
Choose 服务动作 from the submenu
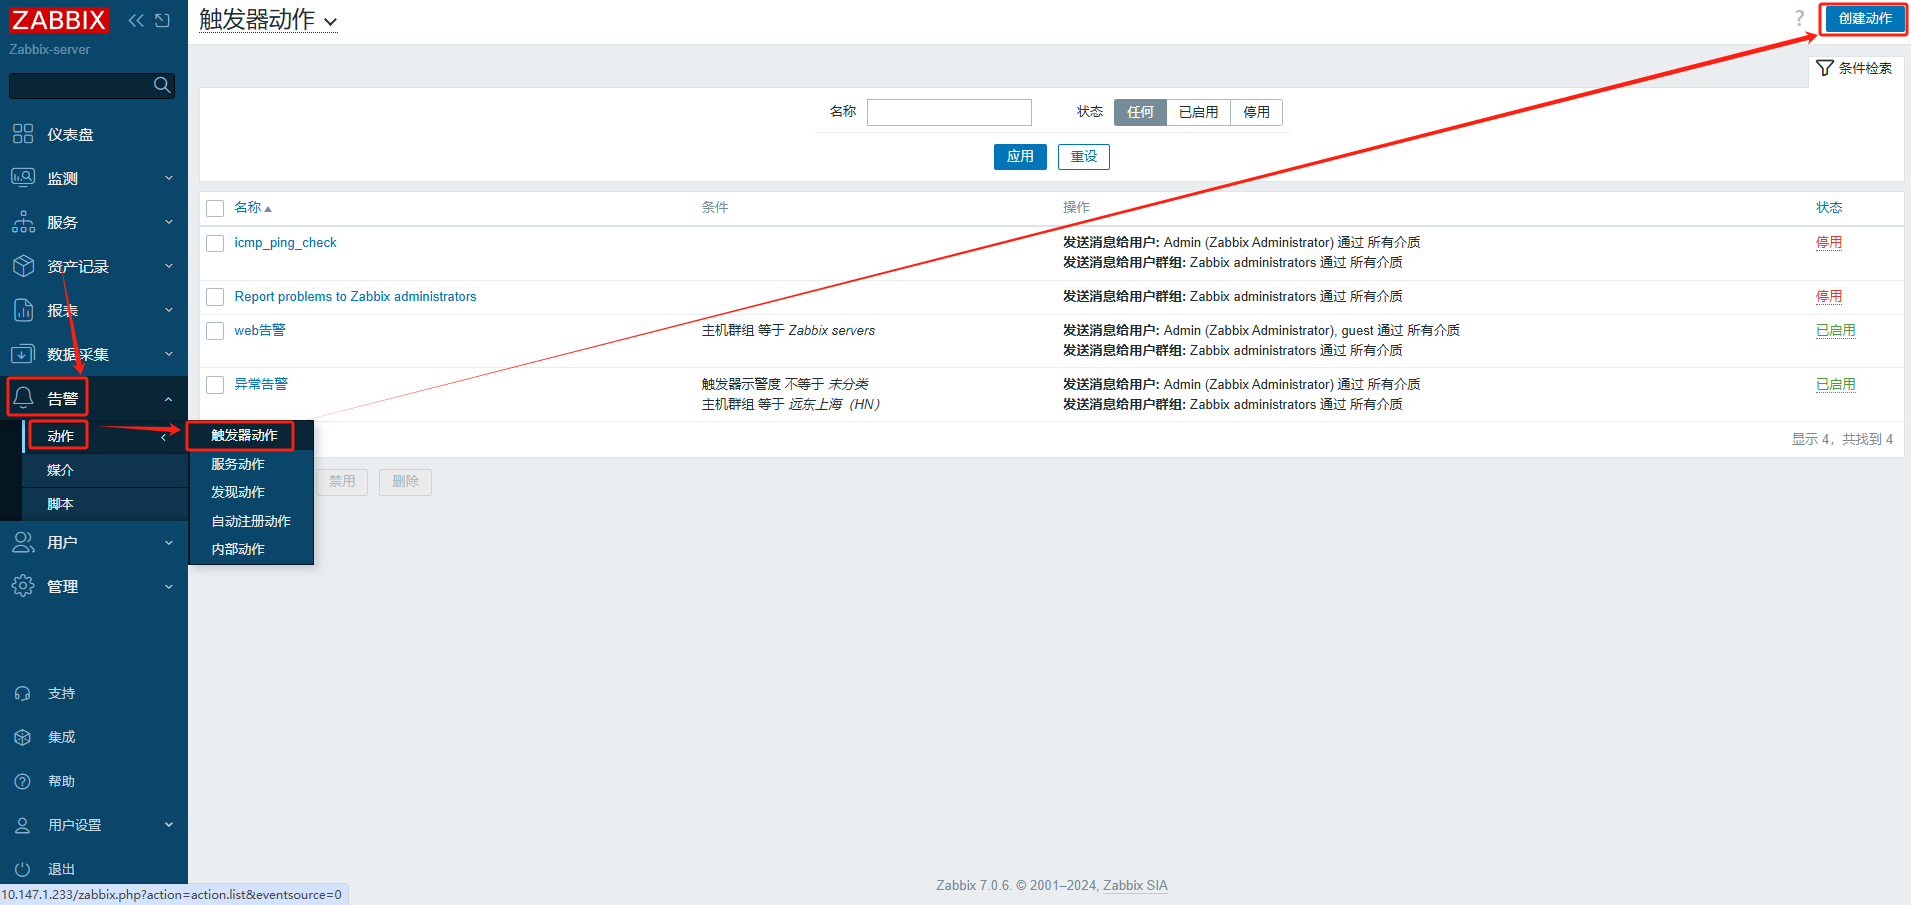pyautogui.click(x=238, y=464)
